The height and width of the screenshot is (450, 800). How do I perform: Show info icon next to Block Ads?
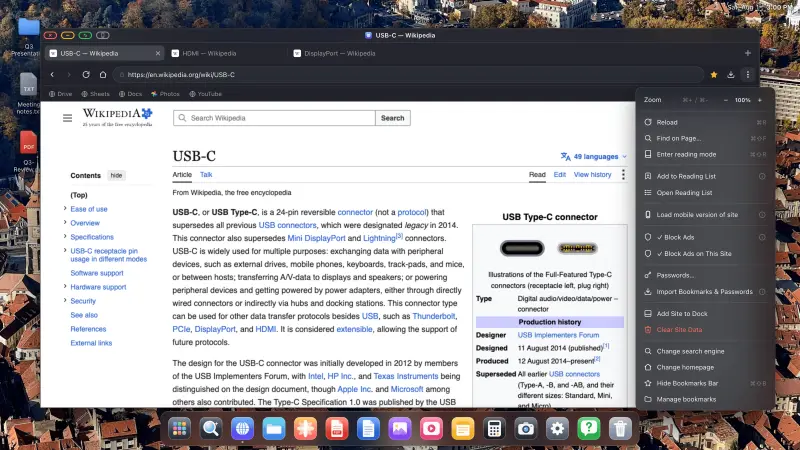762,237
